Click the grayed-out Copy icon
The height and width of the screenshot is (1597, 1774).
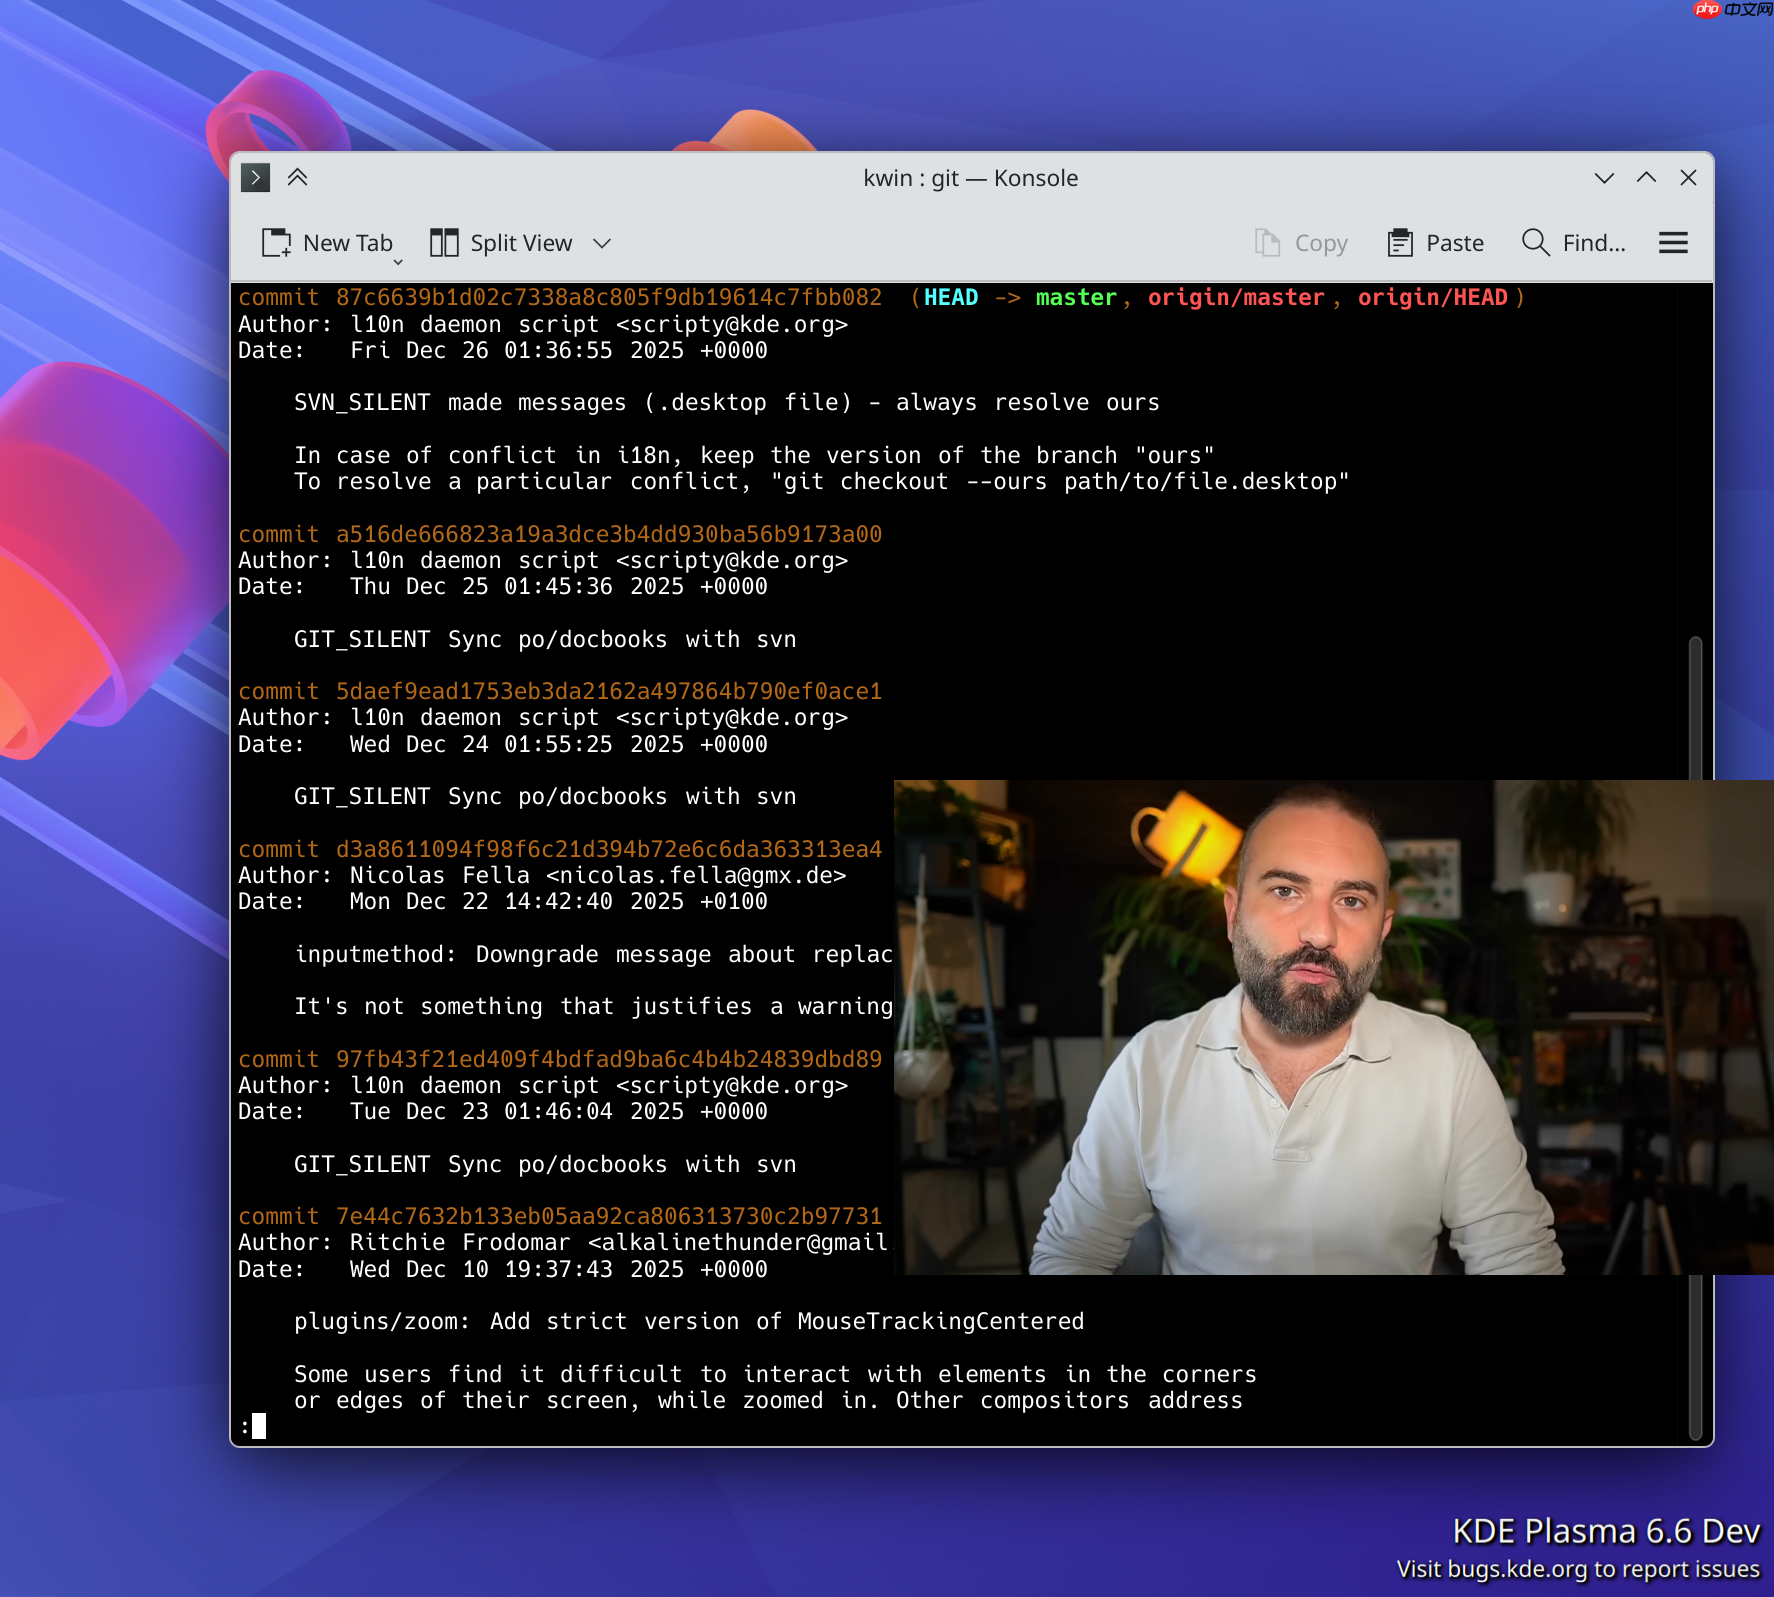[x=1267, y=242]
